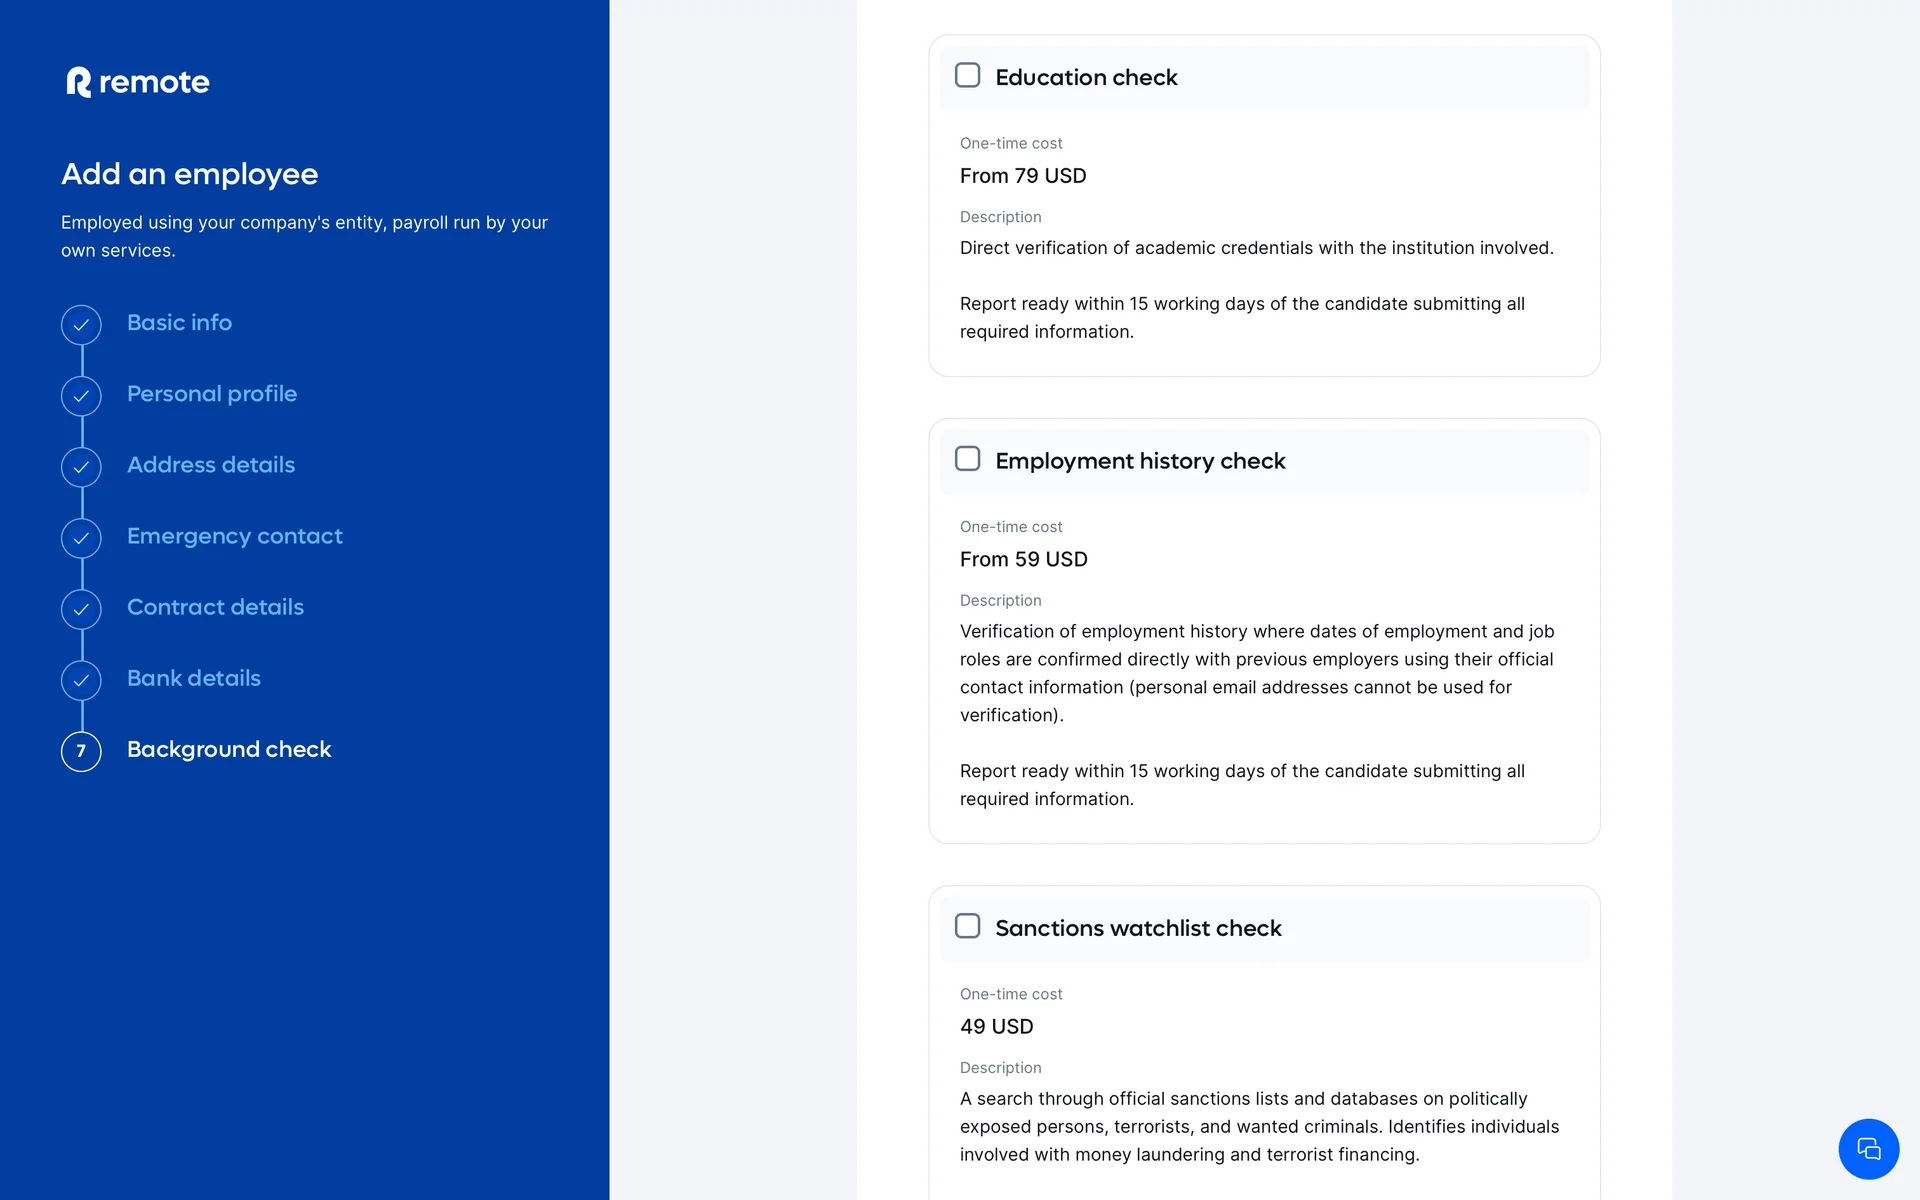Go to the Basic info step
1920x1200 pixels.
click(x=179, y=323)
